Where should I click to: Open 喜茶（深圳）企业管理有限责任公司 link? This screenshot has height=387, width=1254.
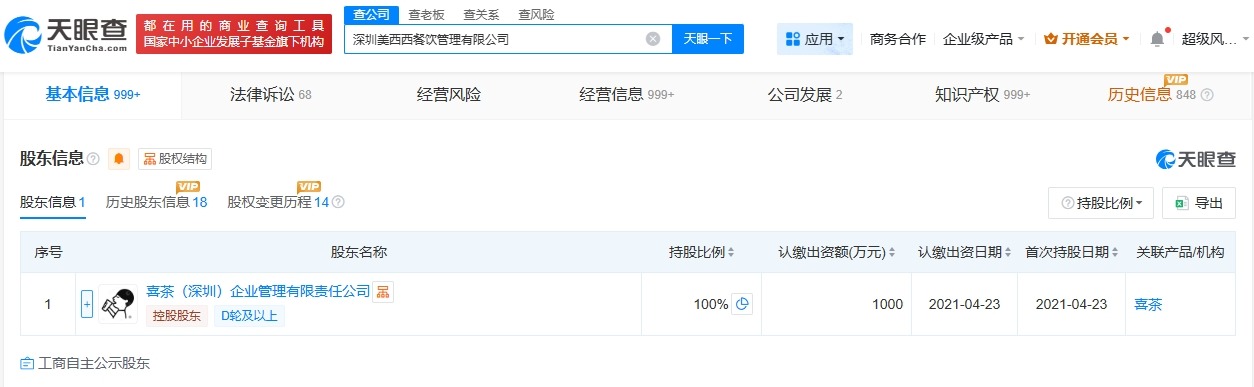(258, 291)
